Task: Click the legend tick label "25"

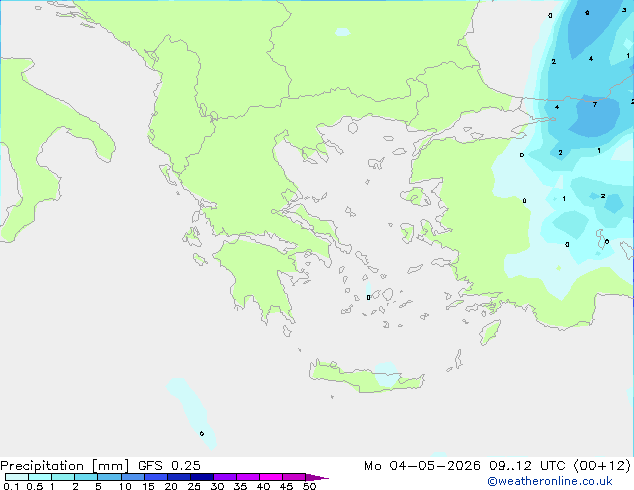Action: (194, 486)
